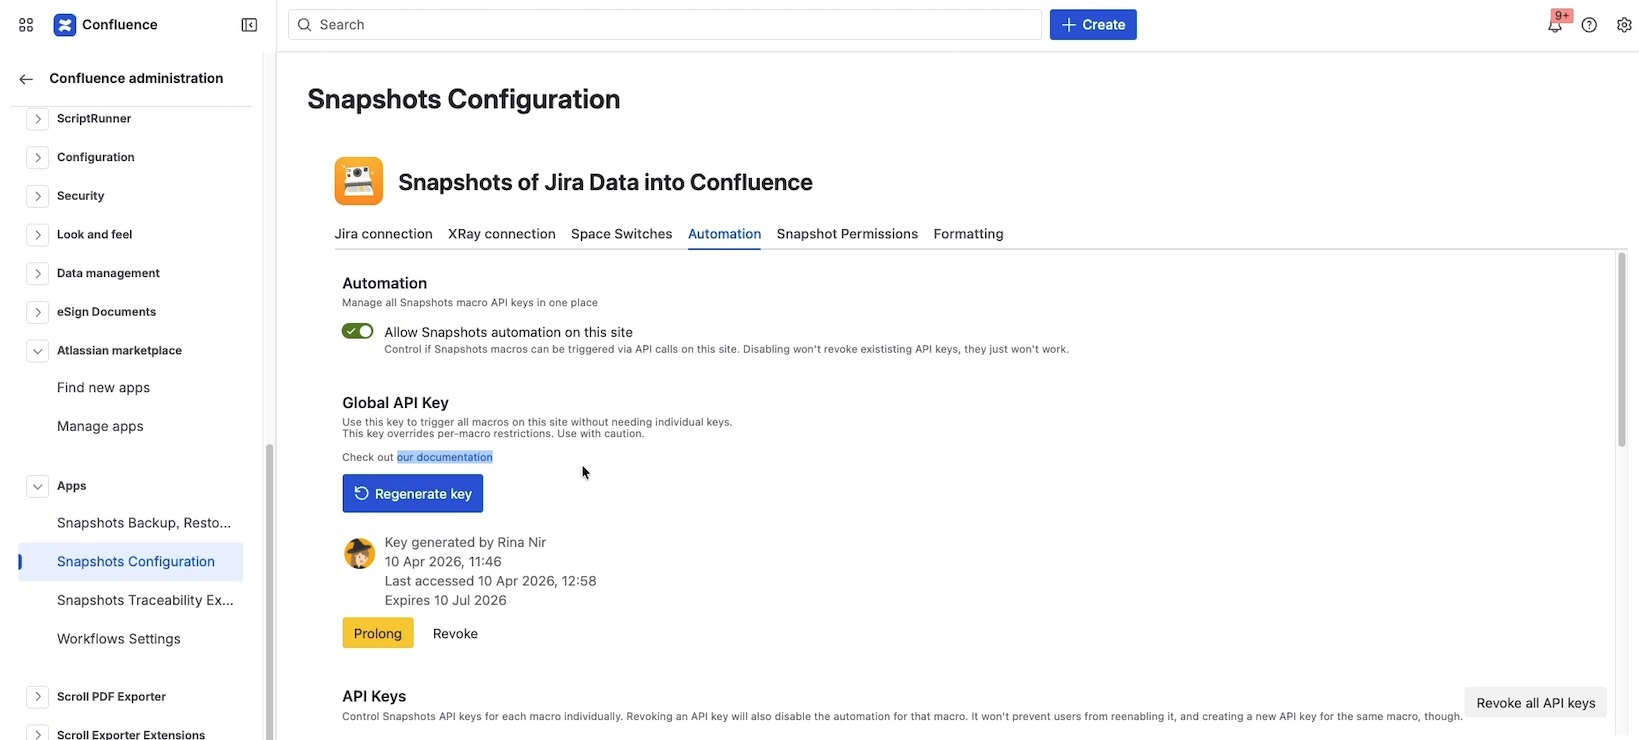Click the text Key generated by Rina Nir
This screenshot has height=740, width=1639.
pos(465,542)
